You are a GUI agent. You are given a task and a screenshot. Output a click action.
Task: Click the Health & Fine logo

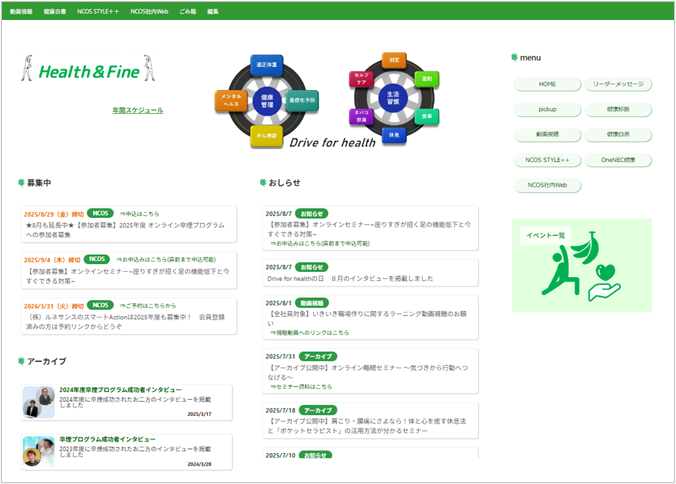90,71
